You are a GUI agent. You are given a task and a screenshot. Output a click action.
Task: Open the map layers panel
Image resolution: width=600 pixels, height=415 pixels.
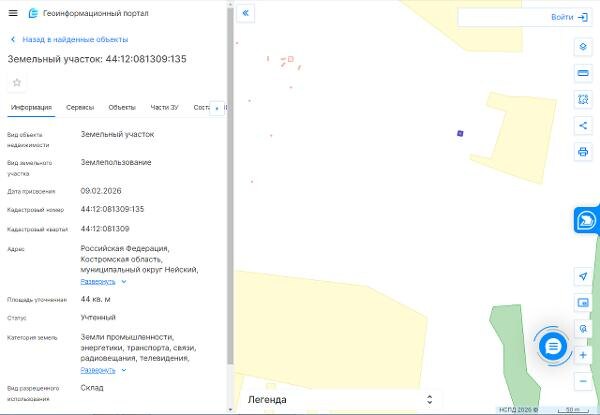pos(583,47)
